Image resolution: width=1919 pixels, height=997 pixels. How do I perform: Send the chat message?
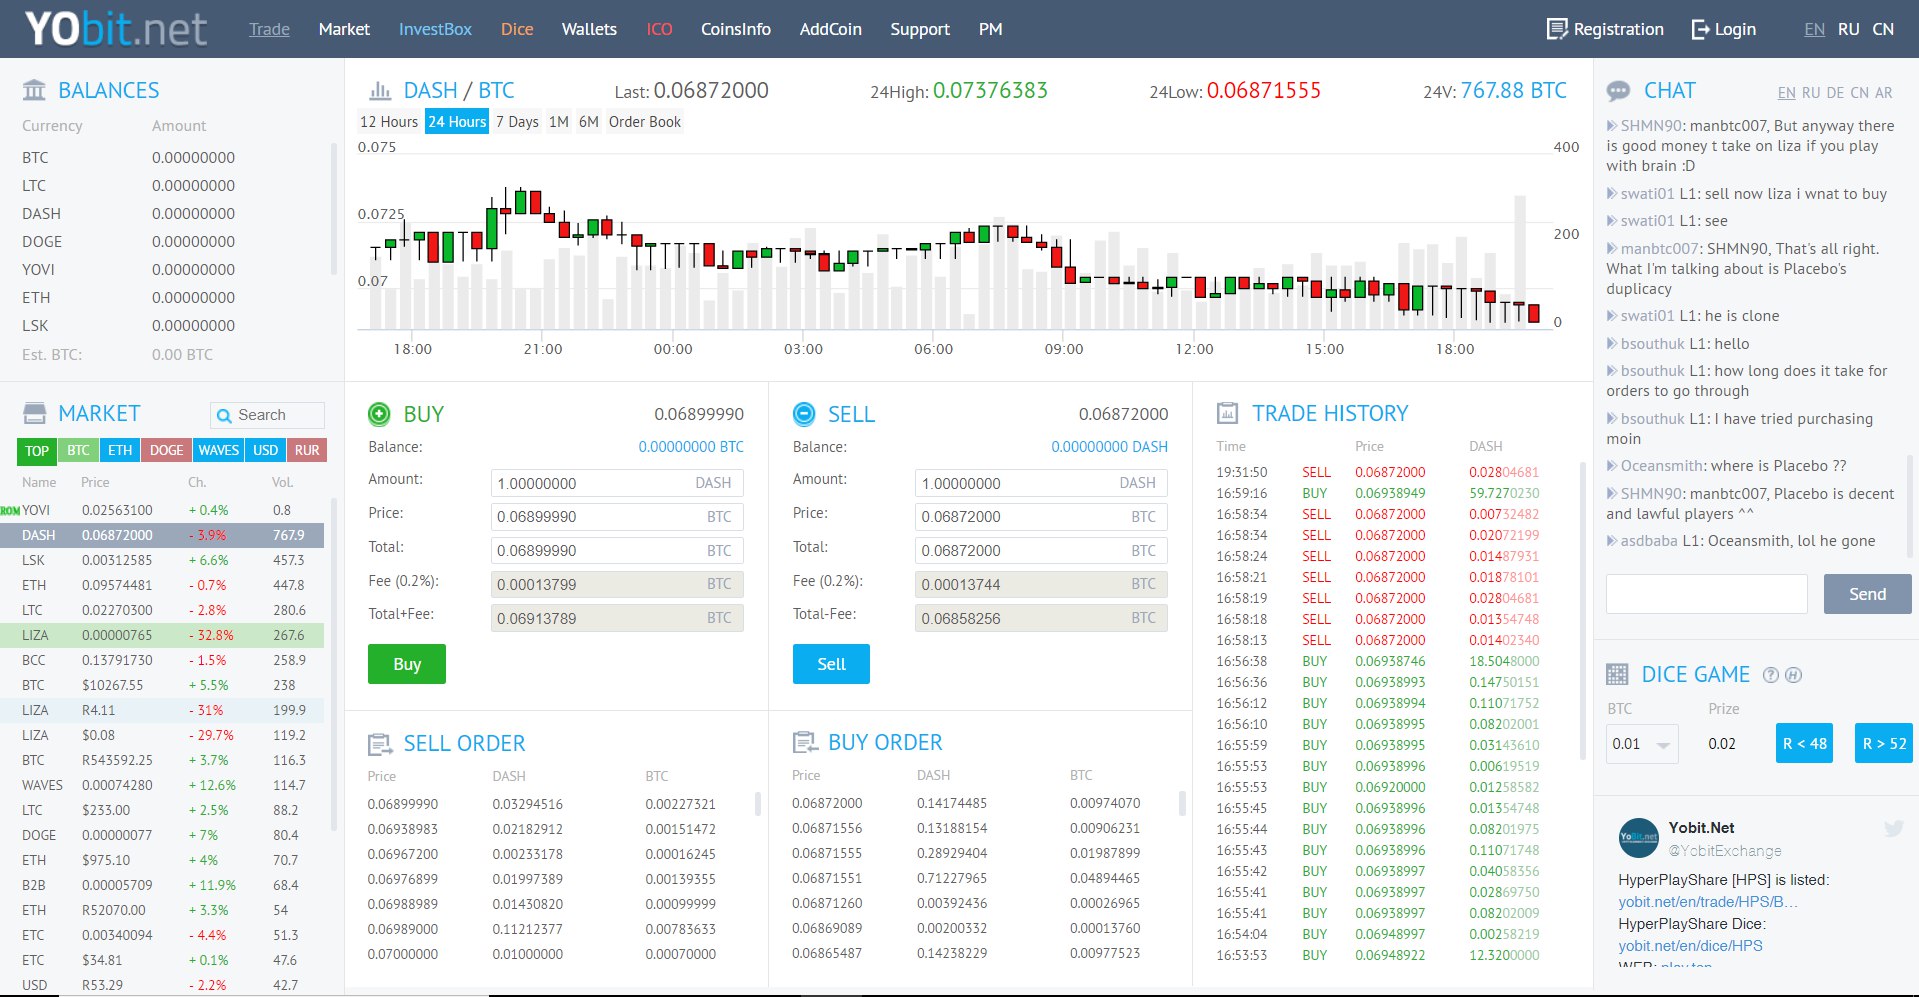pos(1867,594)
